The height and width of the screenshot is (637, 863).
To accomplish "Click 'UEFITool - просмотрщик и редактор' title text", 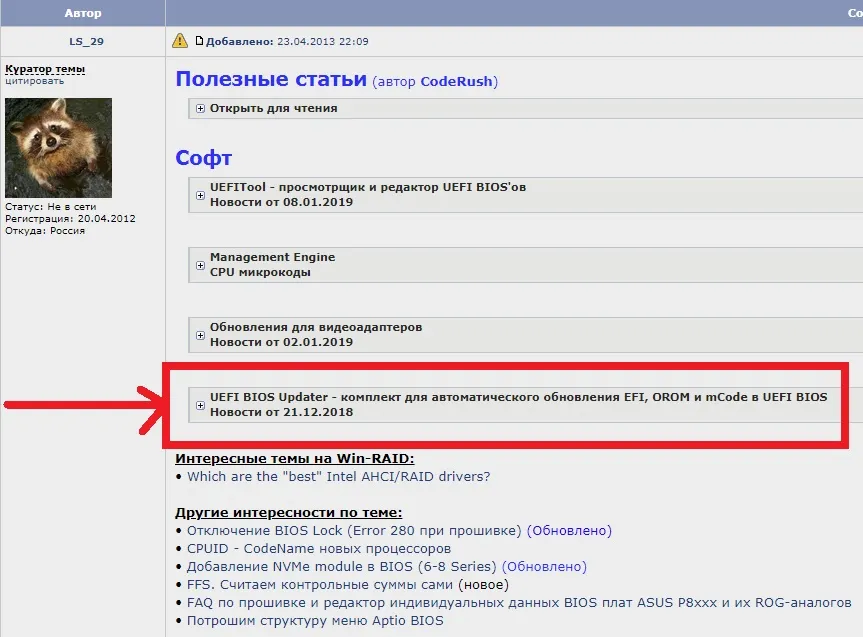I will click(x=368, y=187).
